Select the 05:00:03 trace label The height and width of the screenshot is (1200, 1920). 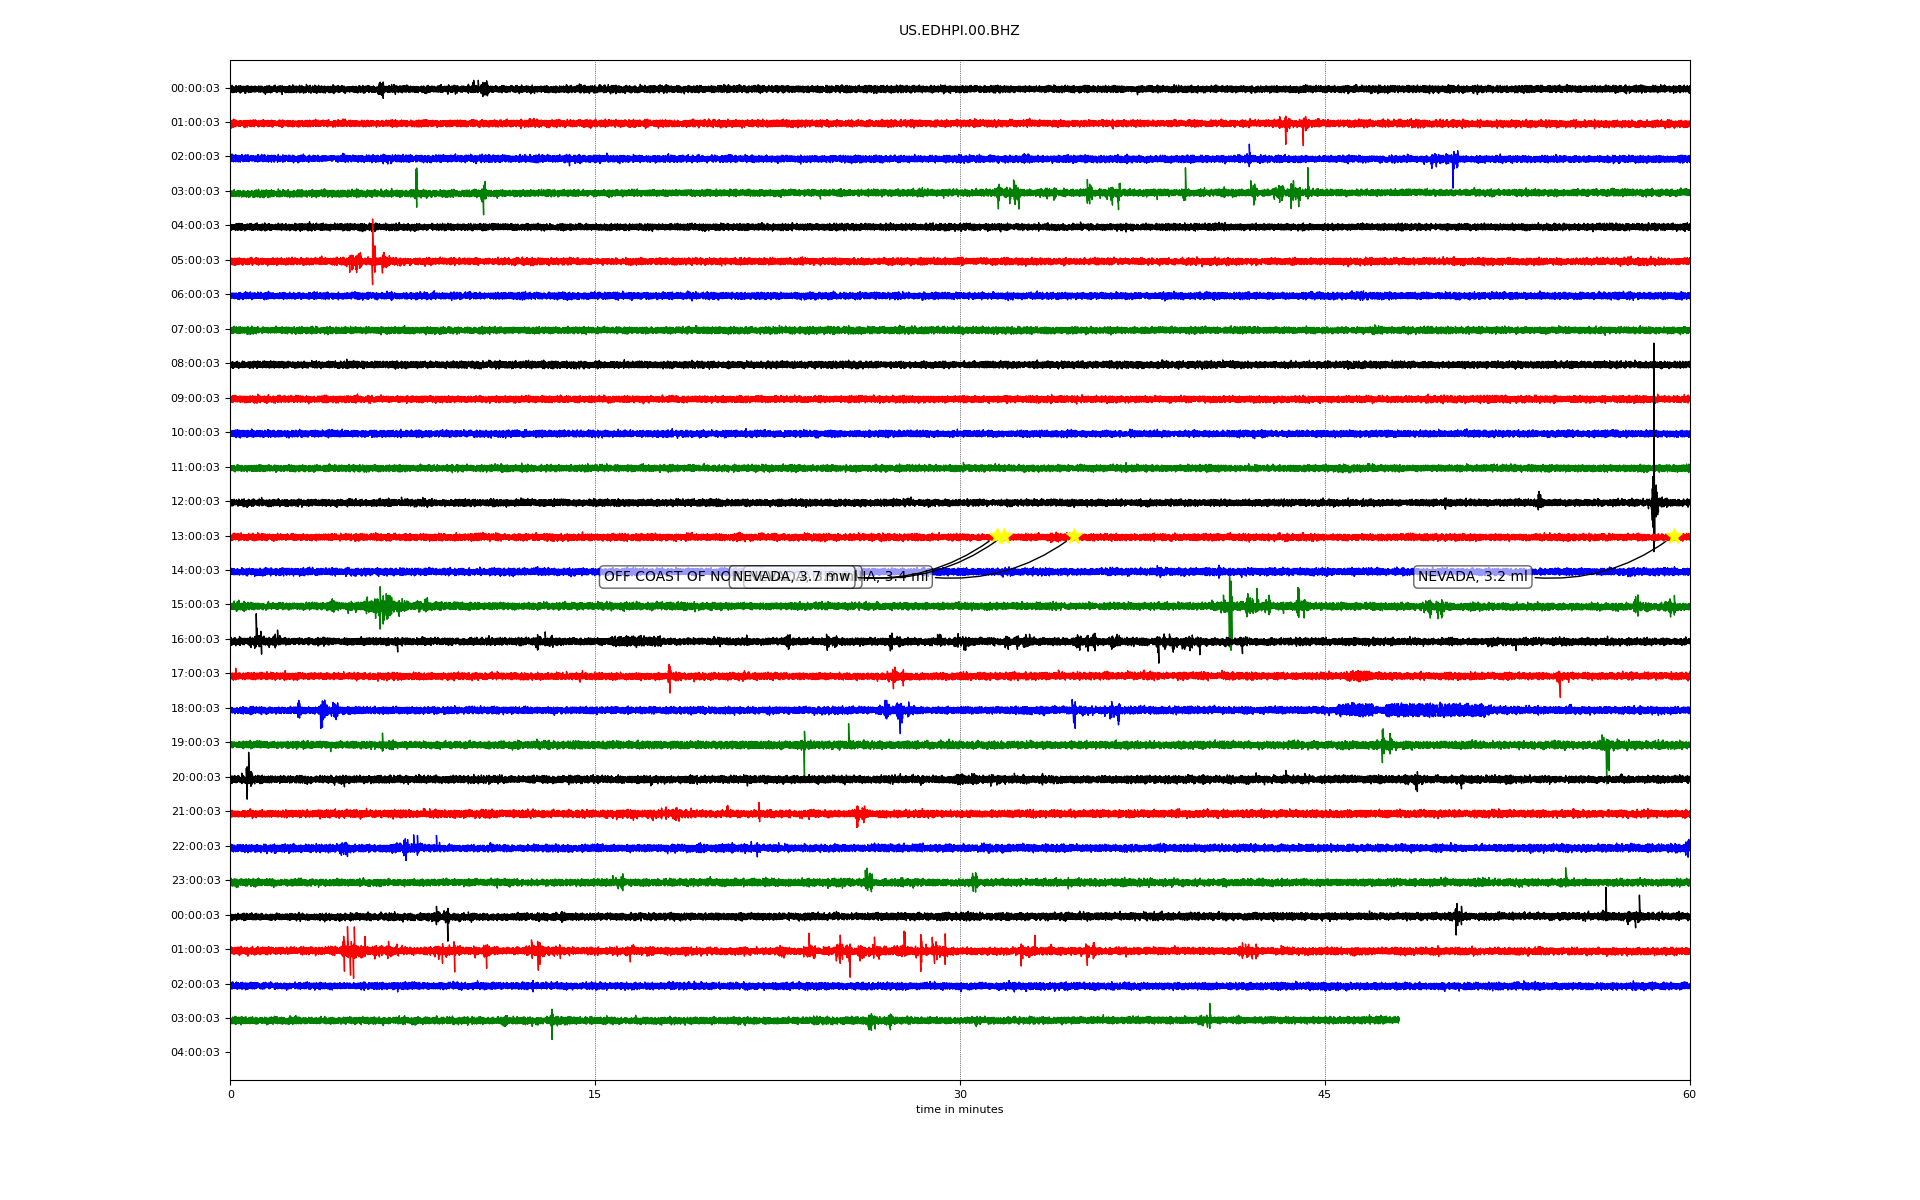[x=195, y=260]
